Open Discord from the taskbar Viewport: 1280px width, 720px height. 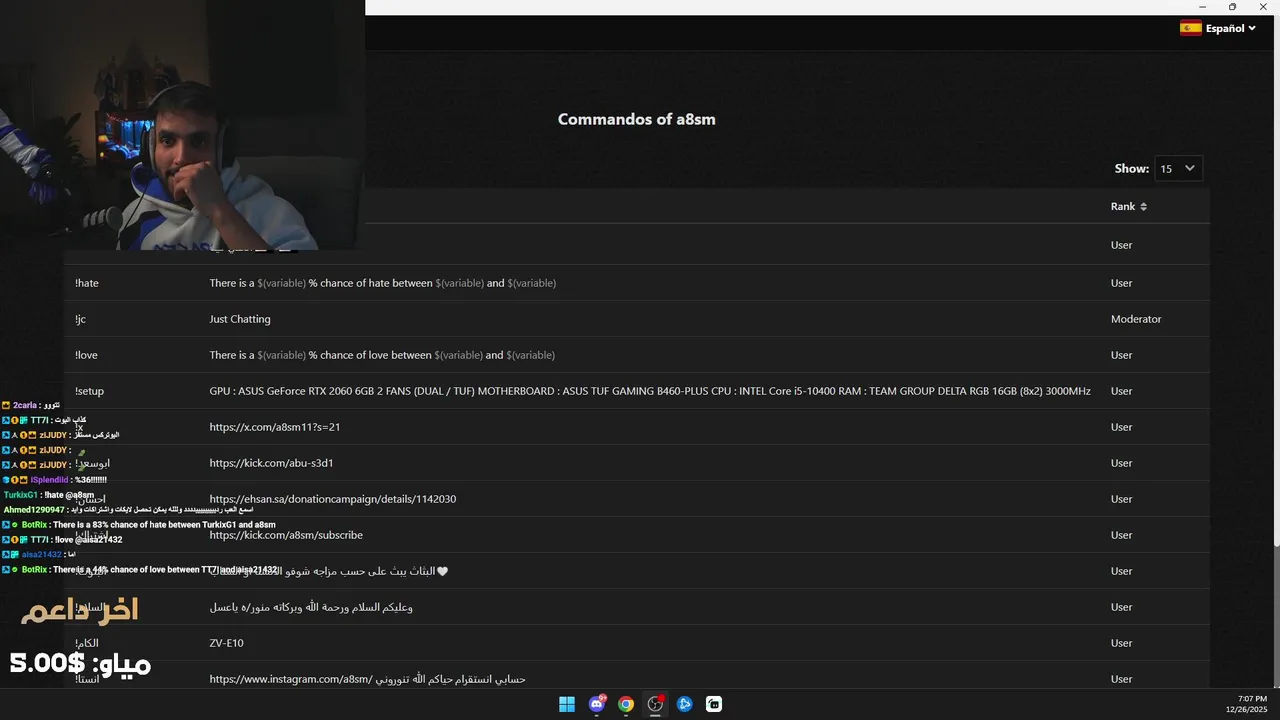click(x=597, y=704)
